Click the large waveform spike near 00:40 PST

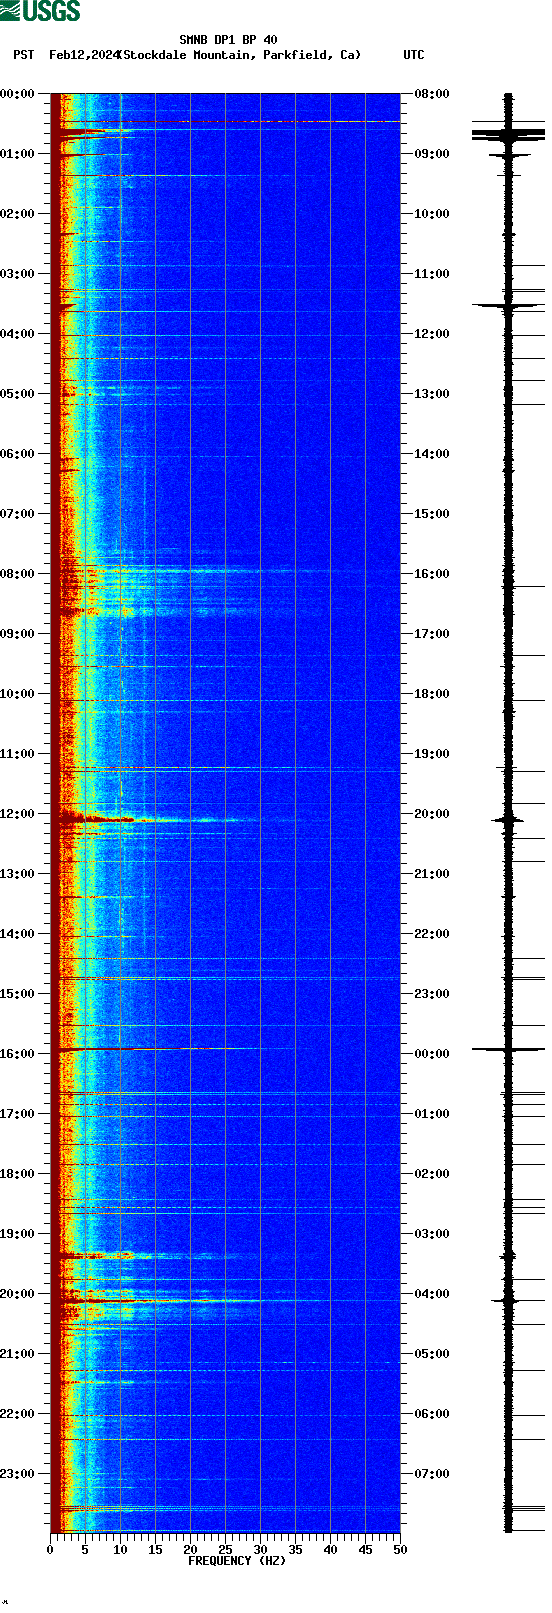coord(508,134)
